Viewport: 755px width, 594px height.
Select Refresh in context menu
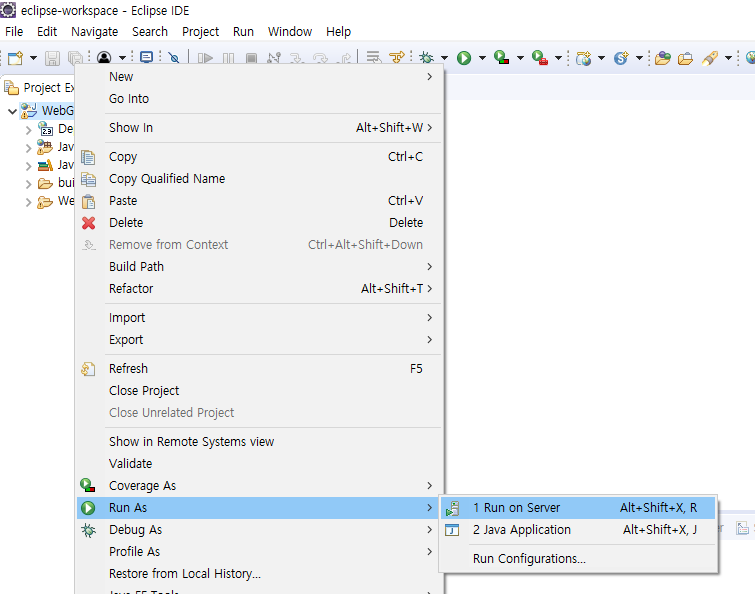pyautogui.click(x=260, y=369)
